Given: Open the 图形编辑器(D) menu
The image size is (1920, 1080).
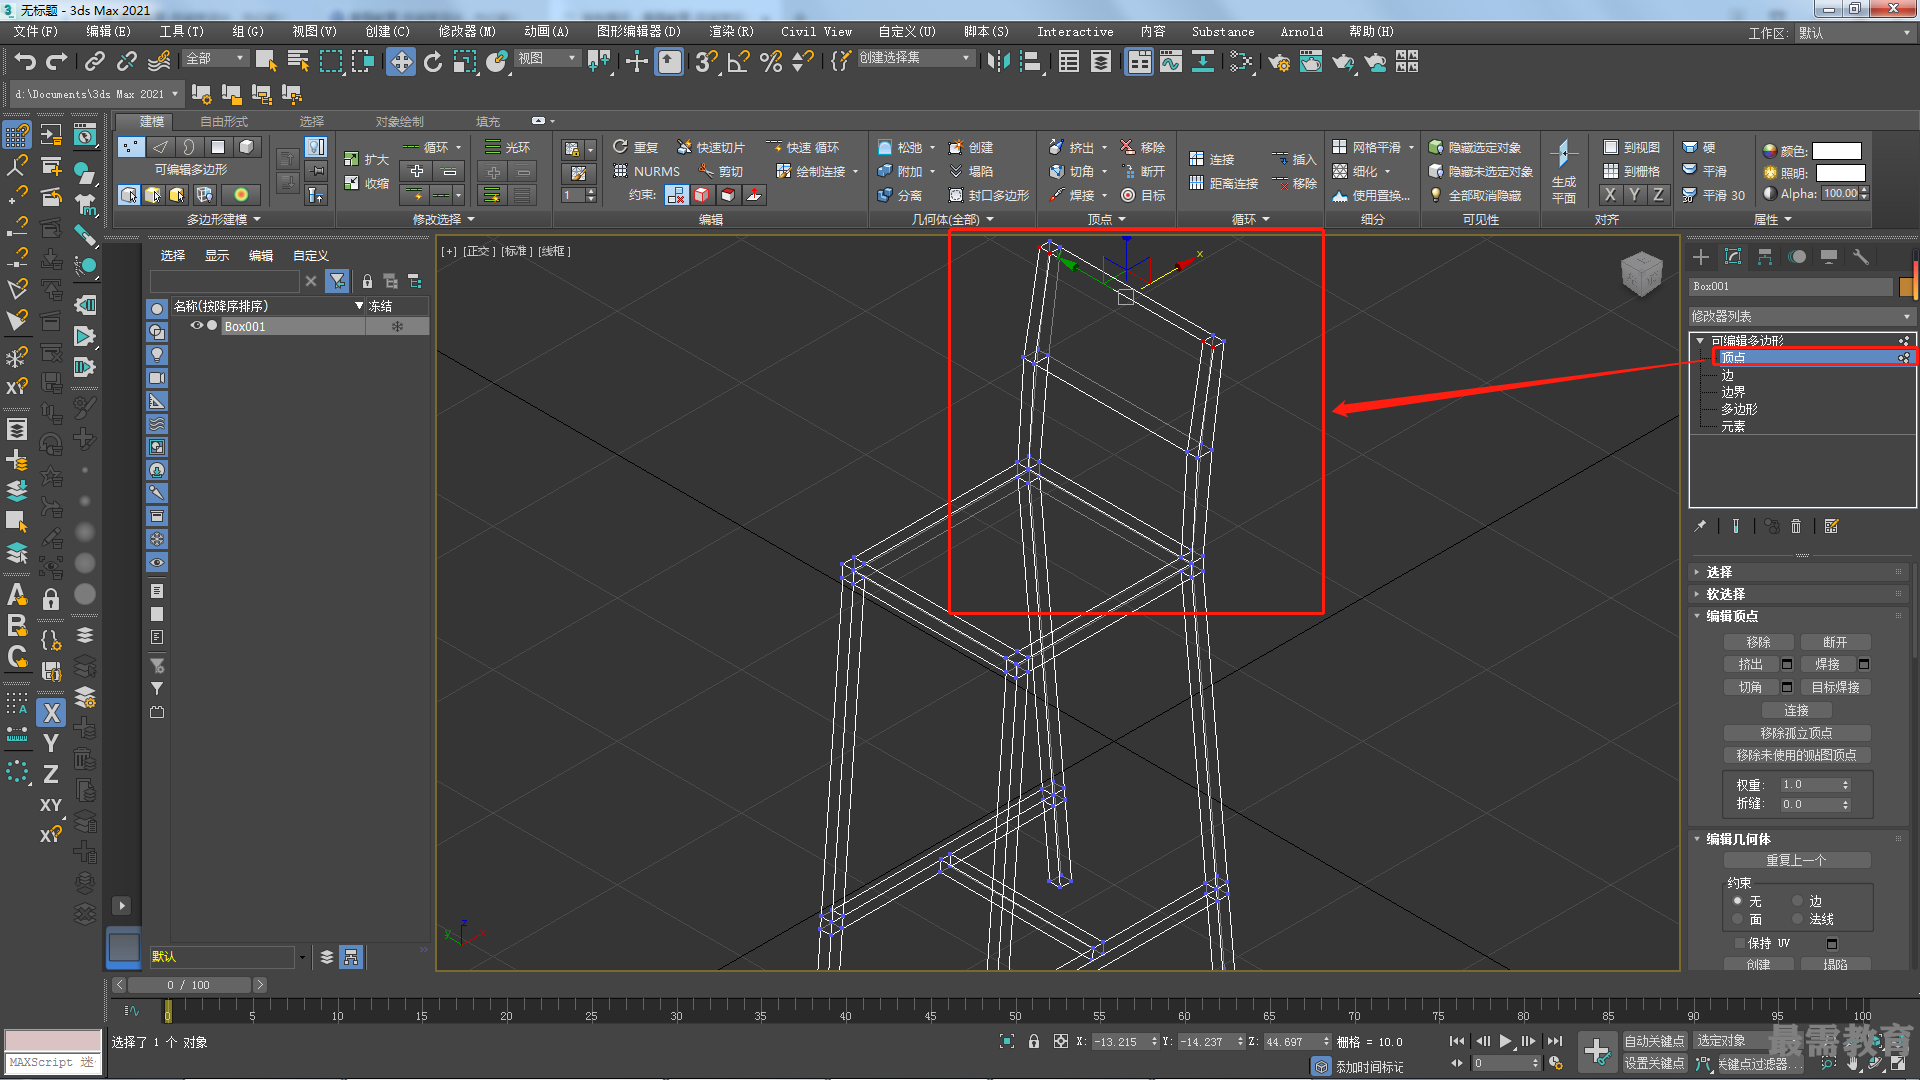Looking at the screenshot, I should click(x=638, y=32).
